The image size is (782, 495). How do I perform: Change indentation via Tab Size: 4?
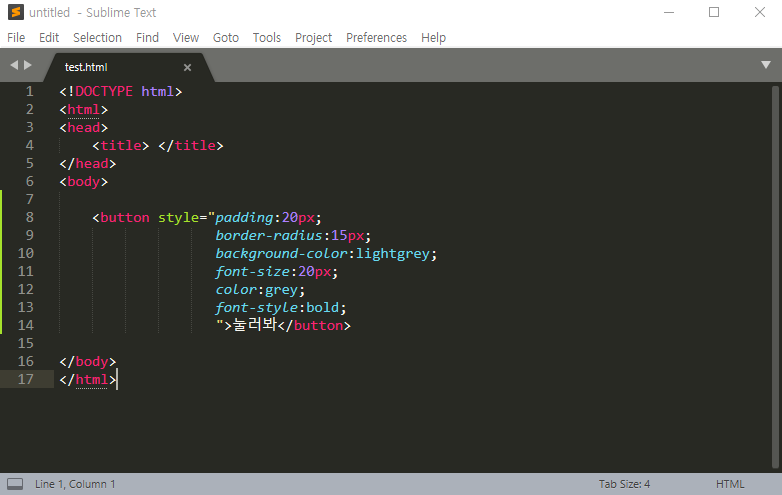click(624, 484)
